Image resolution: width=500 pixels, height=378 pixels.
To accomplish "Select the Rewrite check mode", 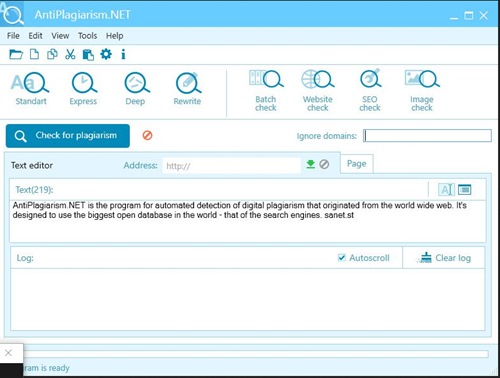I will pyautogui.click(x=187, y=89).
